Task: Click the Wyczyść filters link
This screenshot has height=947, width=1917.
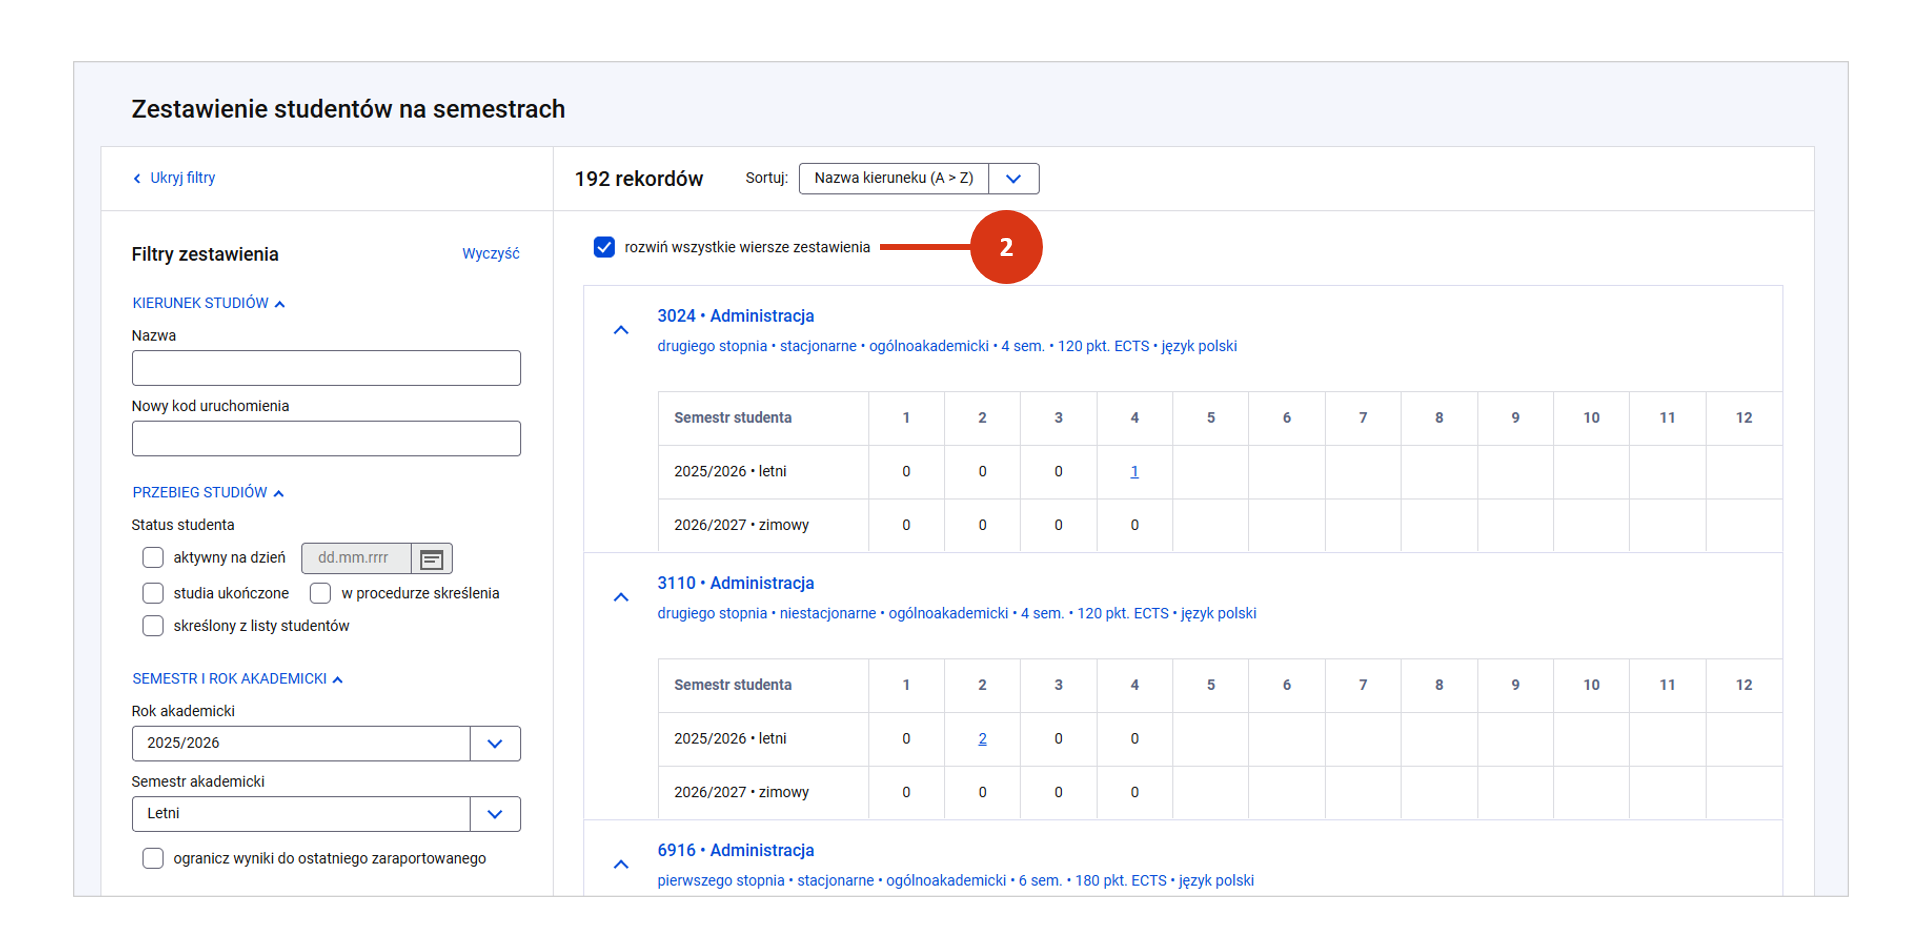Action: (491, 254)
